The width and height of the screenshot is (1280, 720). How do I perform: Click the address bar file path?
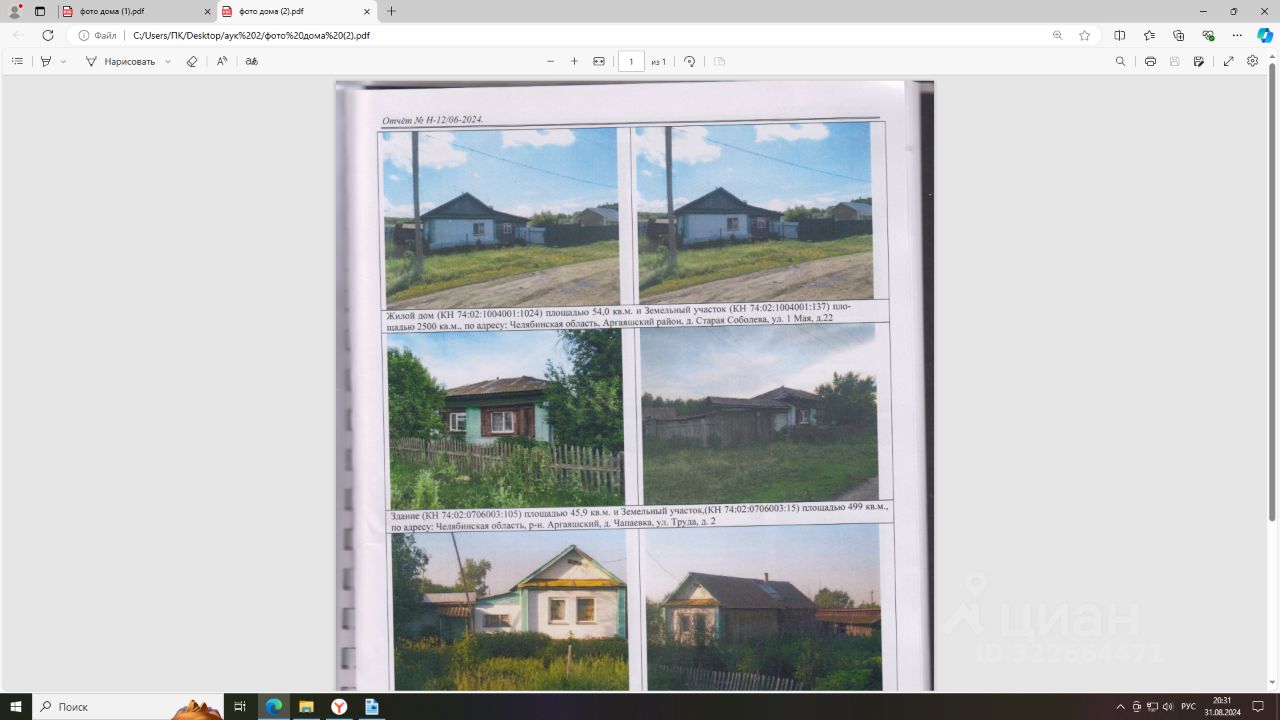pos(251,35)
